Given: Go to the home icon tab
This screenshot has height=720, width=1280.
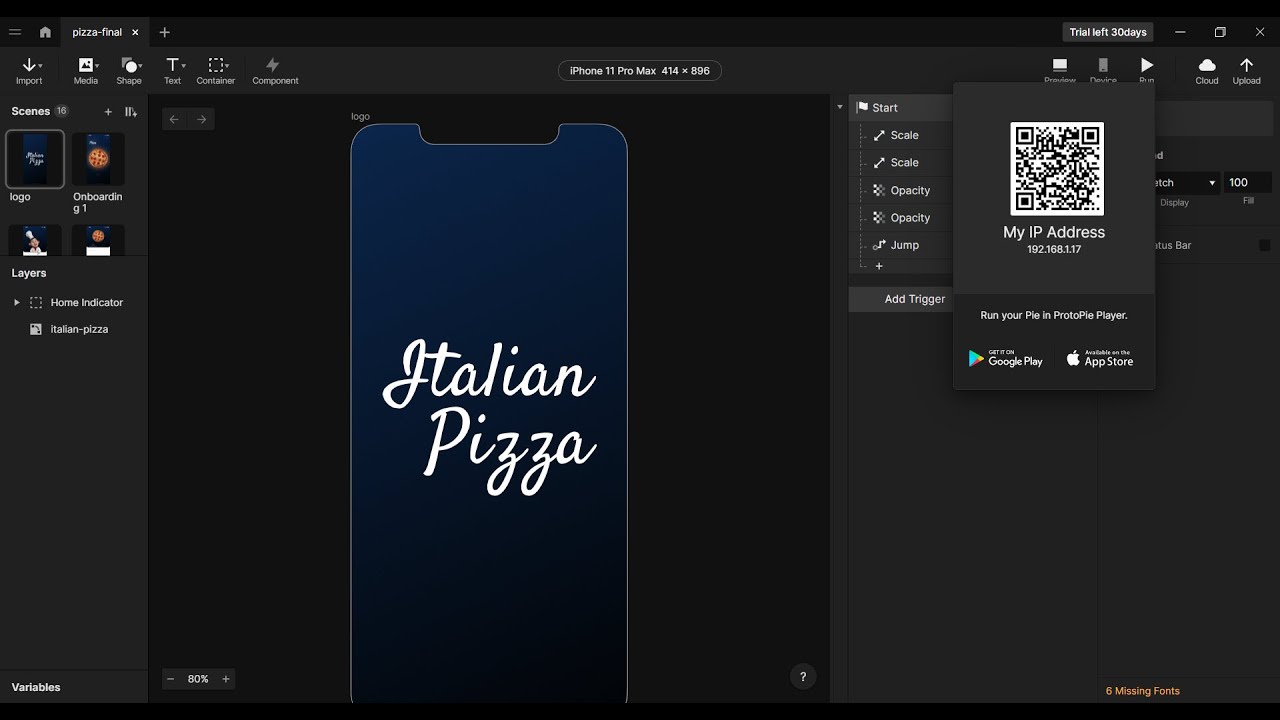Looking at the screenshot, I should click(45, 32).
